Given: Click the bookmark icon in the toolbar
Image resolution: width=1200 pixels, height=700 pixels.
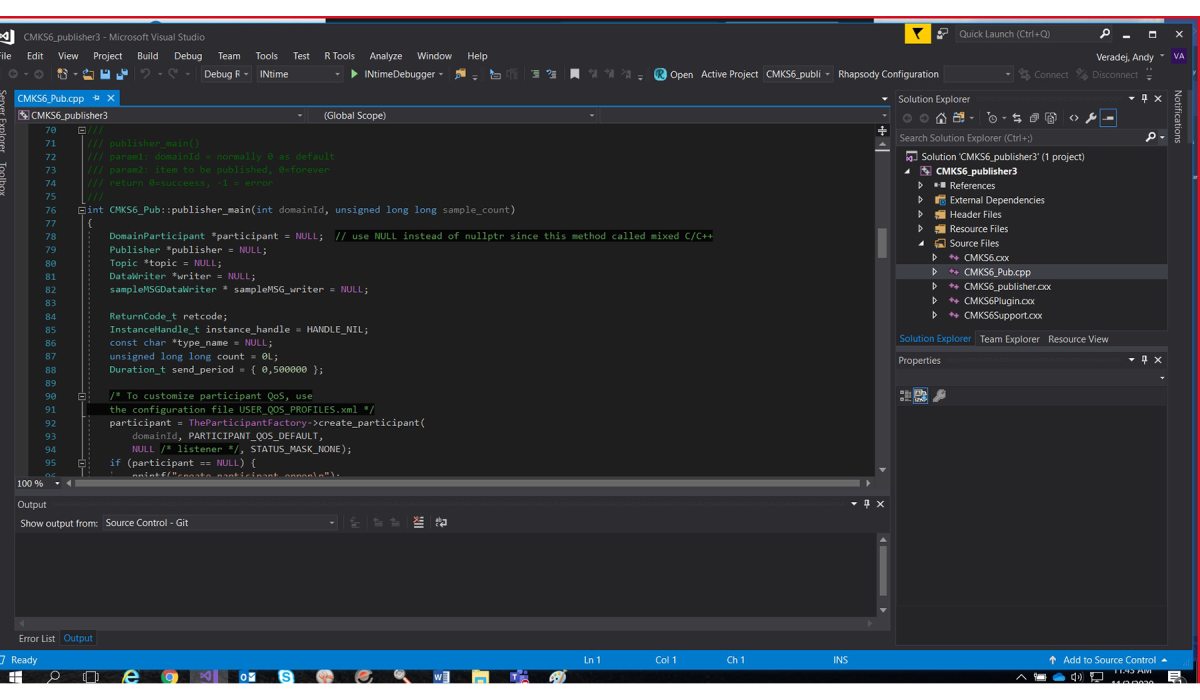Looking at the screenshot, I should tap(574, 75).
